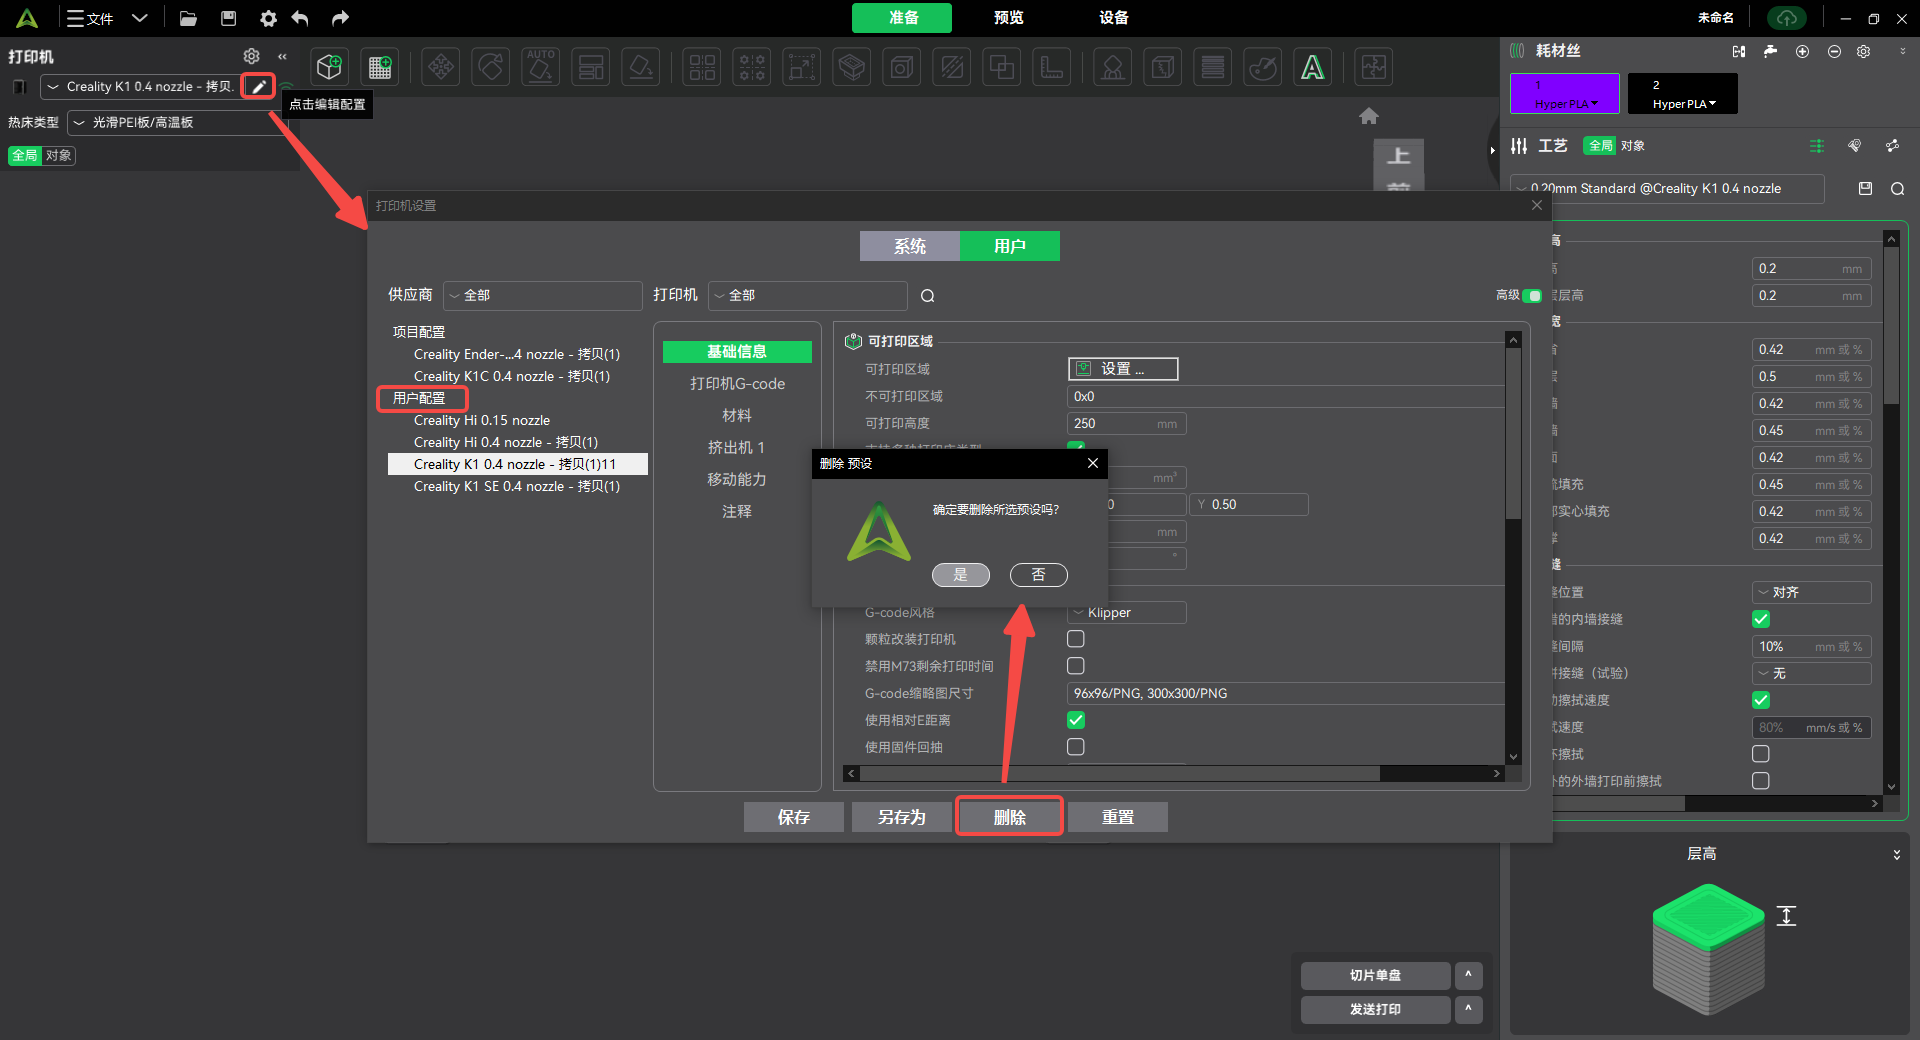Toggle the 高级 advanced switch
This screenshot has height=1040, width=1920.
(1532, 295)
